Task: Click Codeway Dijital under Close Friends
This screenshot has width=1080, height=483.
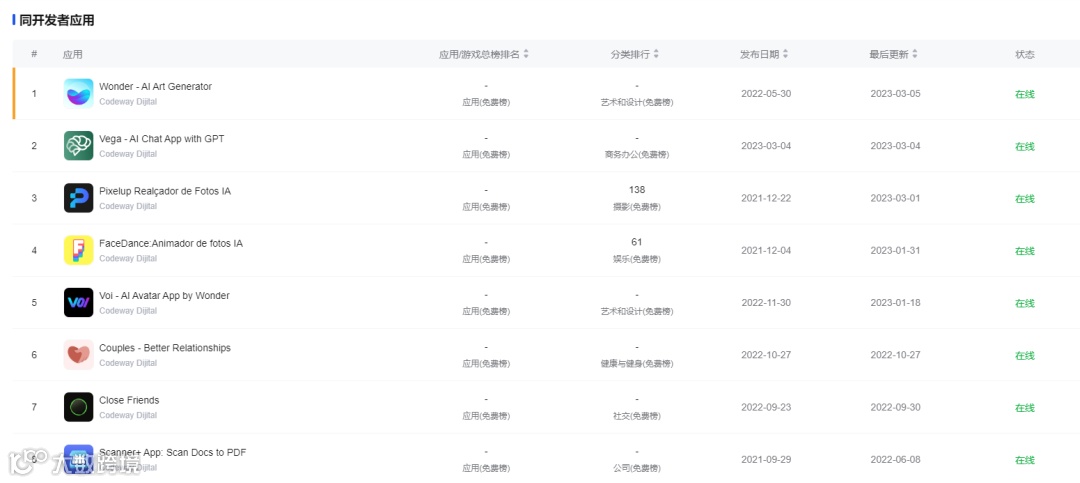Action: (x=128, y=416)
